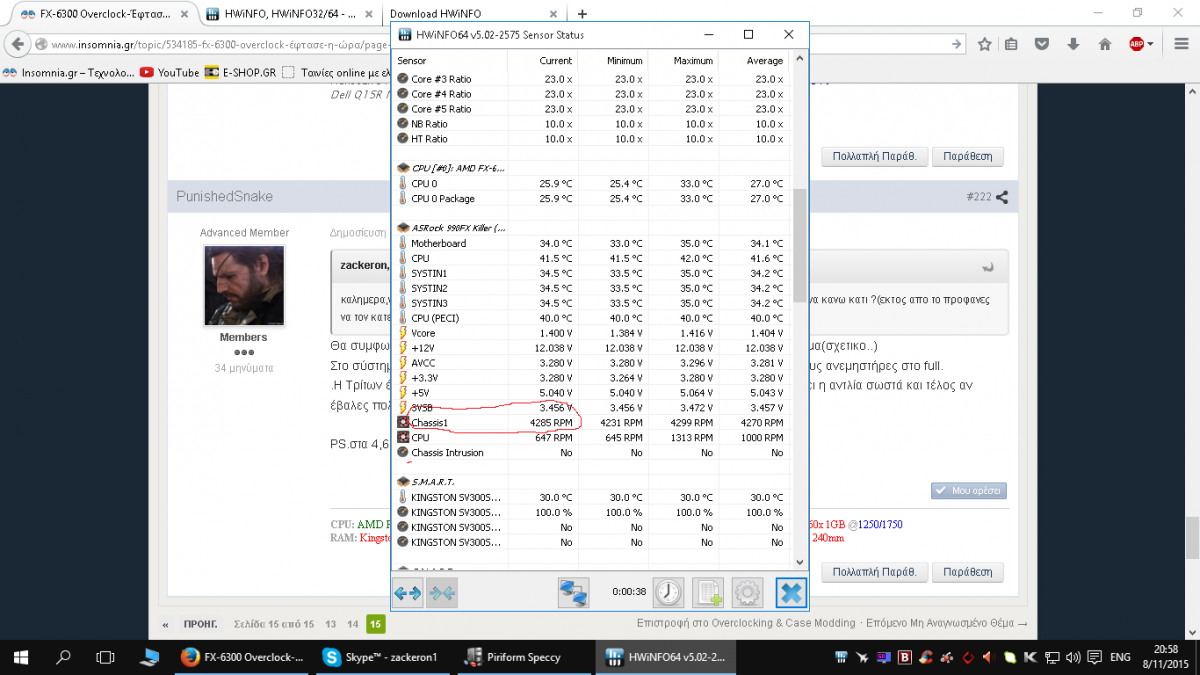
Task: Select the Chassis Intrusion sensor row
Action: pyautogui.click(x=591, y=453)
